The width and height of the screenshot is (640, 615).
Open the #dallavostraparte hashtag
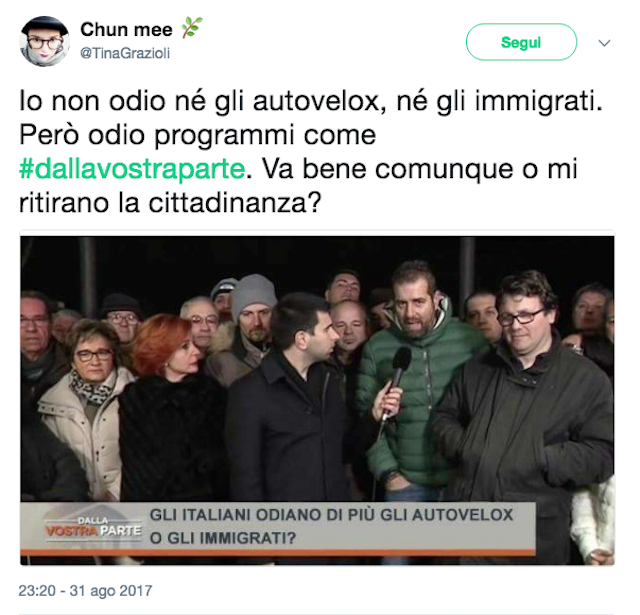tap(132, 169)
